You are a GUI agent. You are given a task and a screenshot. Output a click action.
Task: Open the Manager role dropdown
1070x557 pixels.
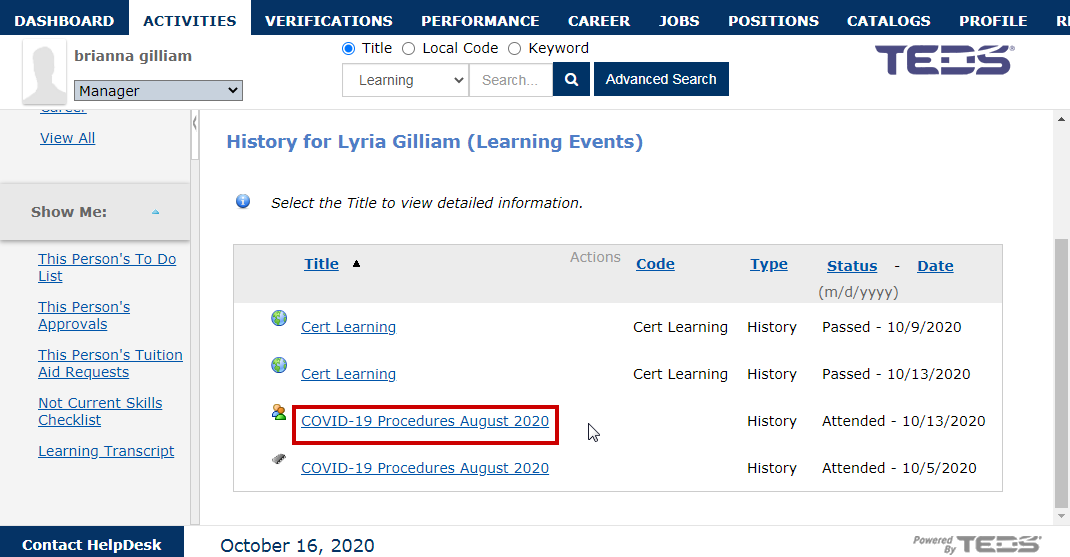click(158, 90)
